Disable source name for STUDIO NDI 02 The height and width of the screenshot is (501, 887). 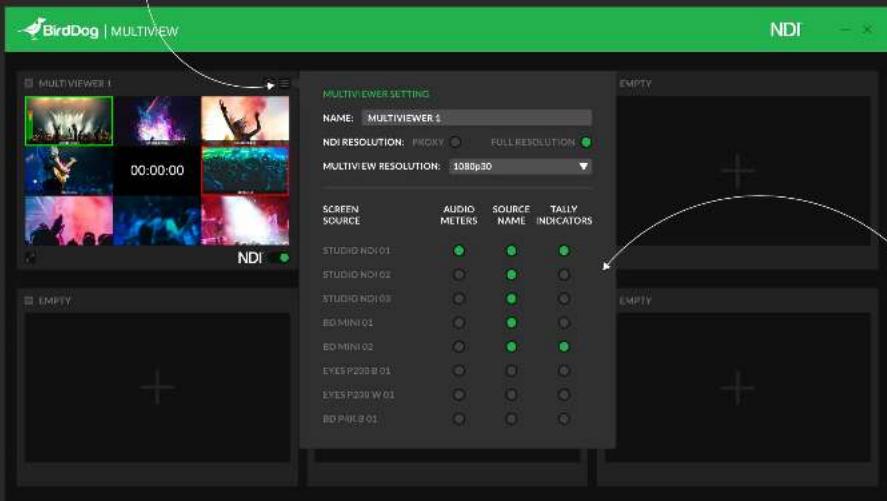(x=511, y=275)
